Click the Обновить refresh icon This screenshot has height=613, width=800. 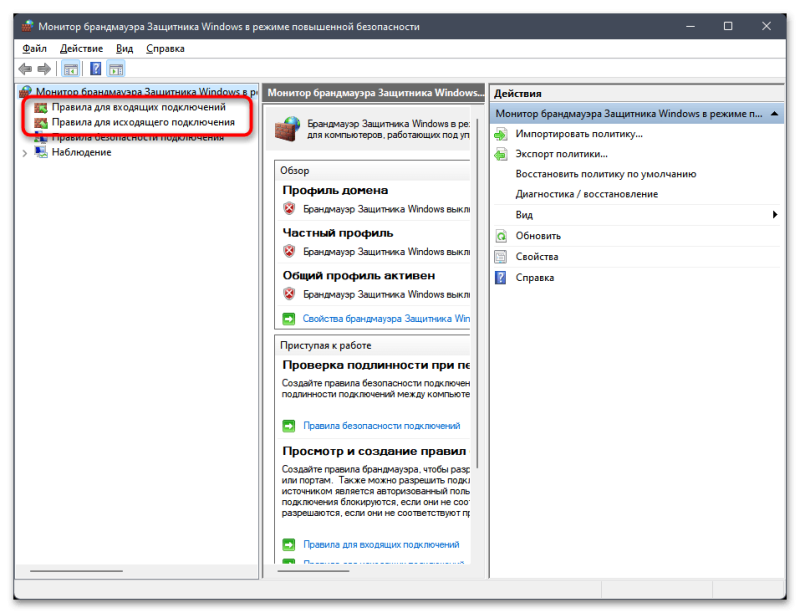(501, 236)
